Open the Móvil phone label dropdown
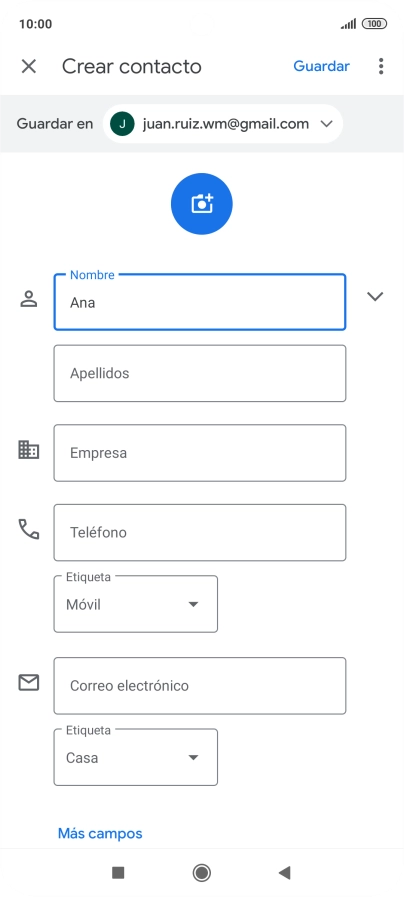404x897 pixels. click(x=136, y=604)
